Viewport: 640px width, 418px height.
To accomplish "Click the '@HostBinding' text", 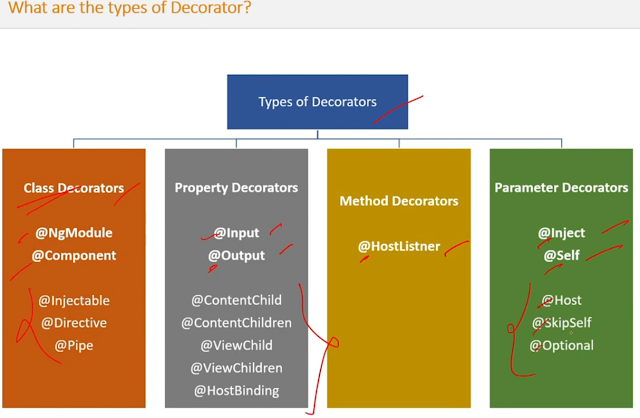I will tap(236, 391).
